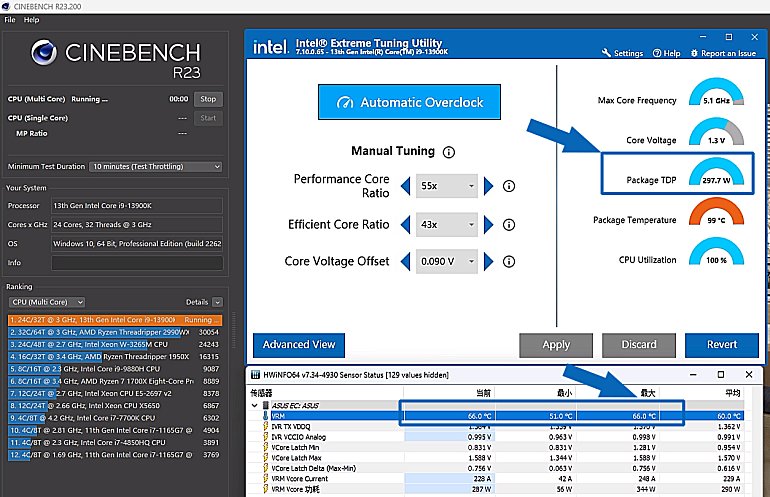Click the Automatic Overclock button
The width and height of the screenshot is (770, 497).
[x=408, y=103]
